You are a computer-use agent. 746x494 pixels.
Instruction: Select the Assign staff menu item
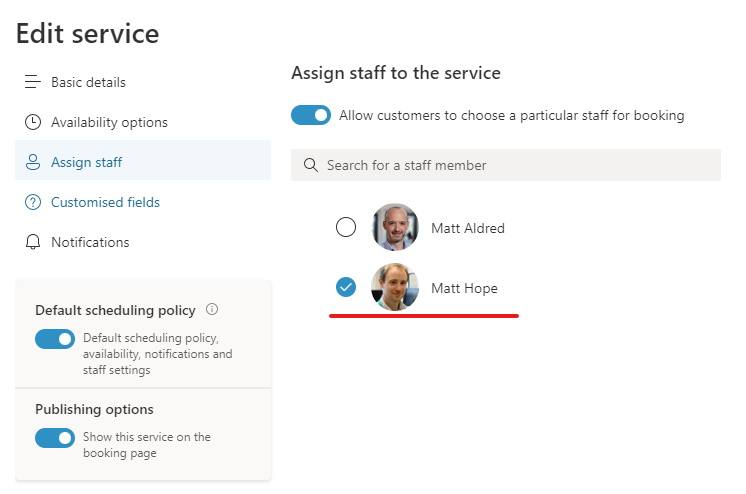point(87,162)
